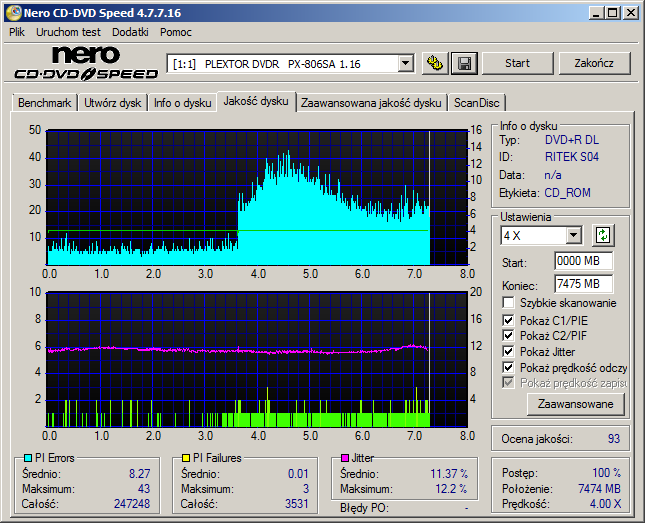Screen dimensions: 645x523
Task: Click the green refresh speed icon
Action: coord(603,235)
